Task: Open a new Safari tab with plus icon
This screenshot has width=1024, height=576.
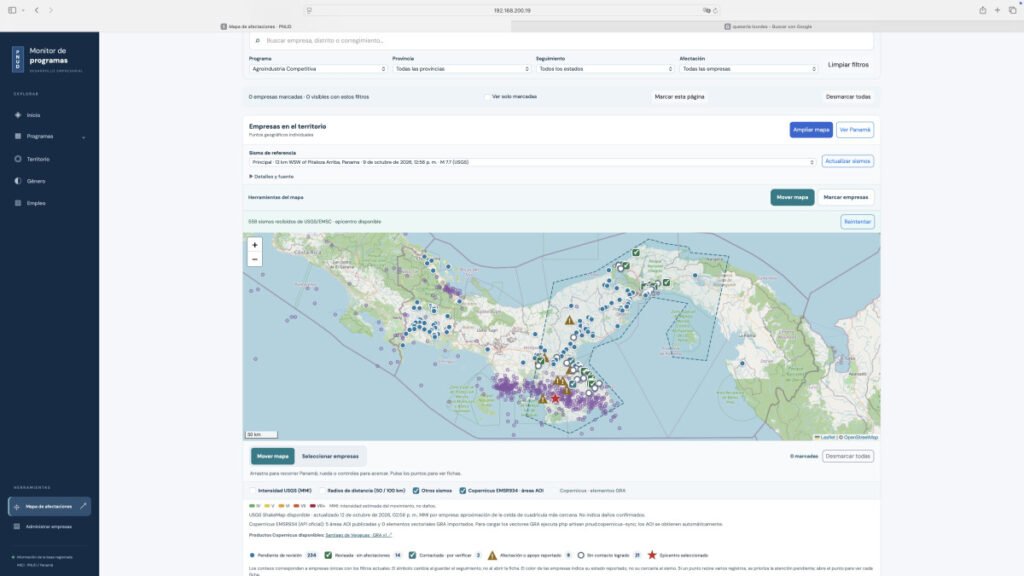Action: point(997,10)
